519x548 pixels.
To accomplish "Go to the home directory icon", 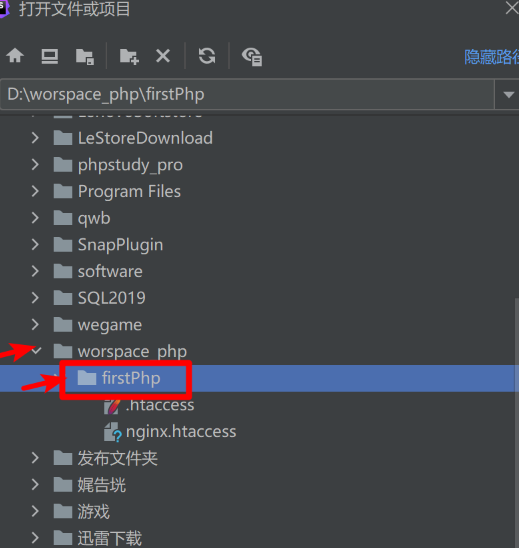I will click(15, 56).
